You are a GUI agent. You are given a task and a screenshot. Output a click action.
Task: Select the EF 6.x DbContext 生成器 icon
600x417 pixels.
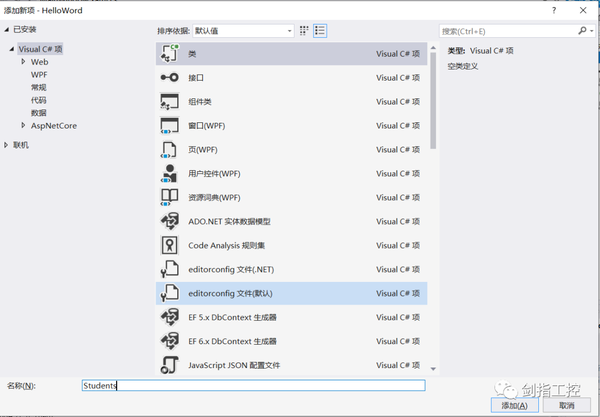(x=170, y=341)
